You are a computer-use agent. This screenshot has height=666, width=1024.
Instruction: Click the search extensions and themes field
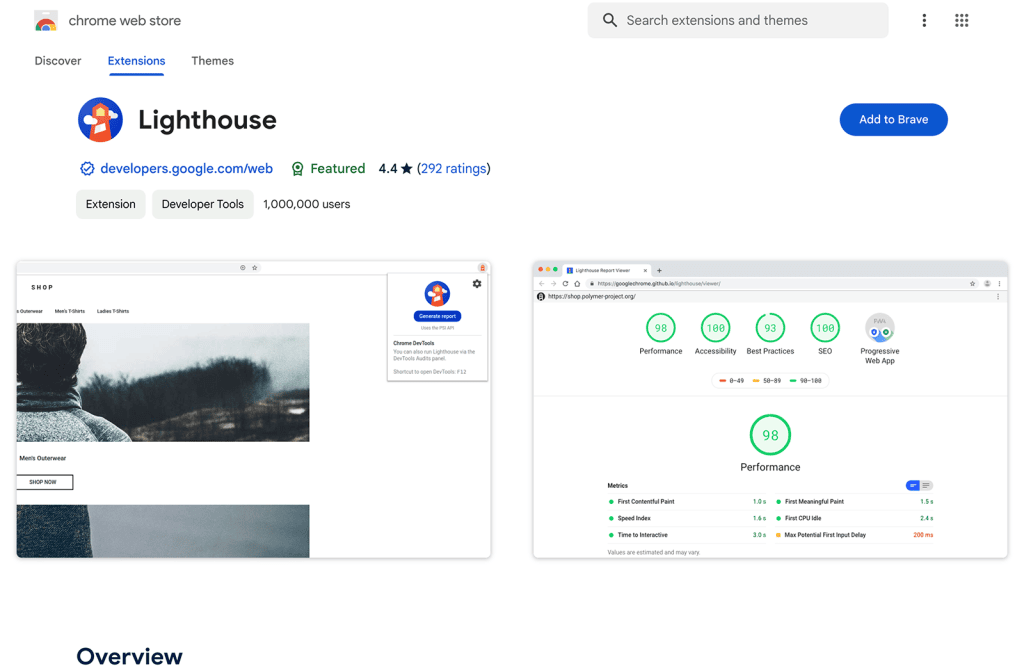[738, 20]
